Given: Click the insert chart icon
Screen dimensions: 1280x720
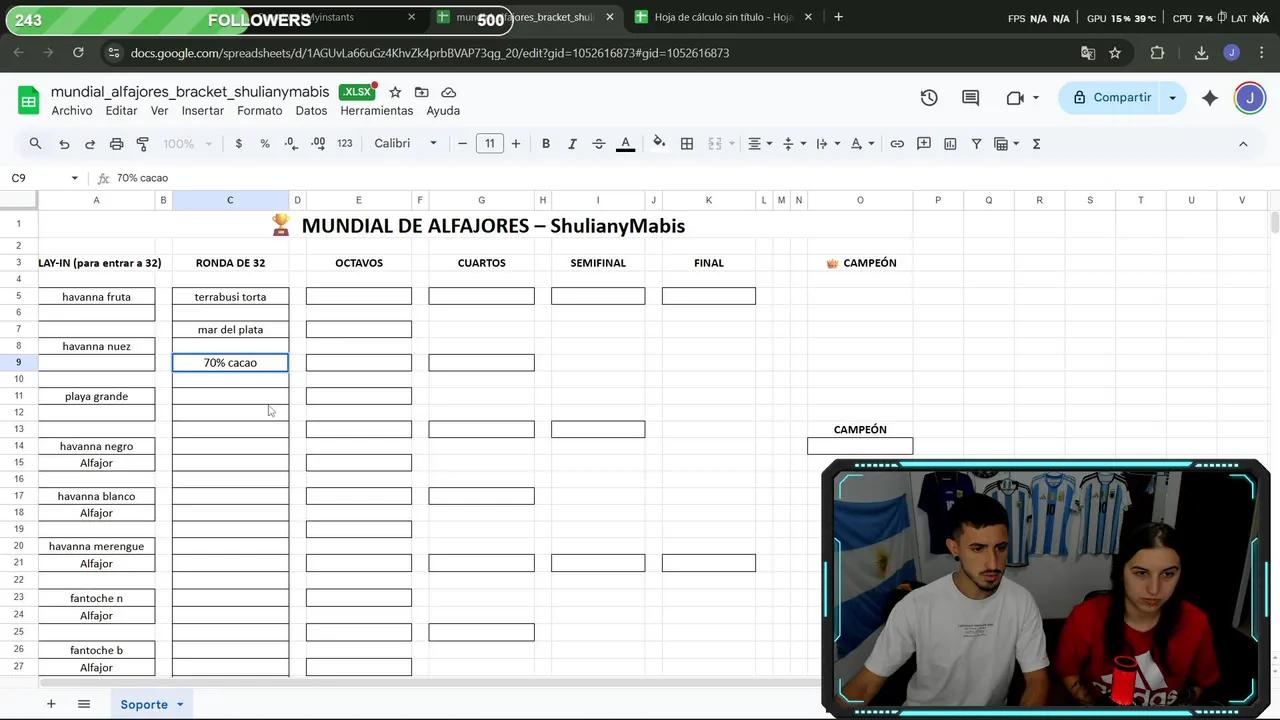Looking at the screenshot, I should click(x=950, y=144).
